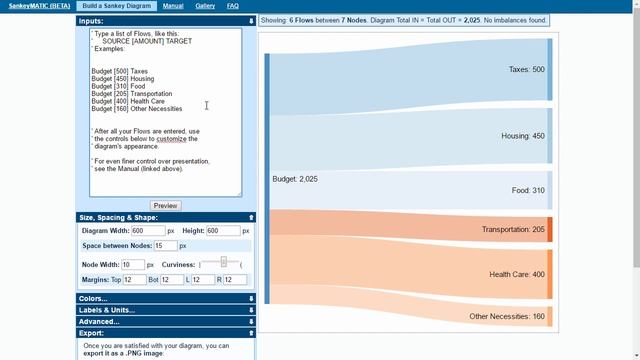Click the 'Budget [310] Food' line

118,86
